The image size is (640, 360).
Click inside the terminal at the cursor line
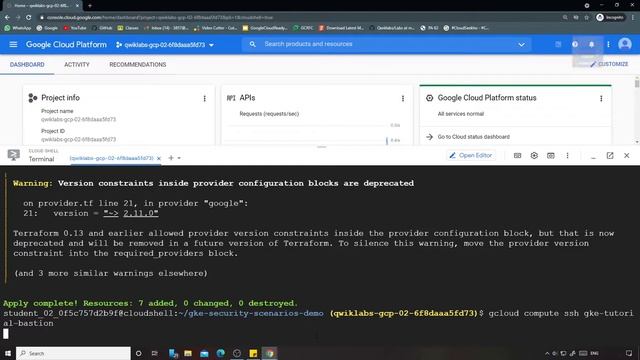pos(6,333)
